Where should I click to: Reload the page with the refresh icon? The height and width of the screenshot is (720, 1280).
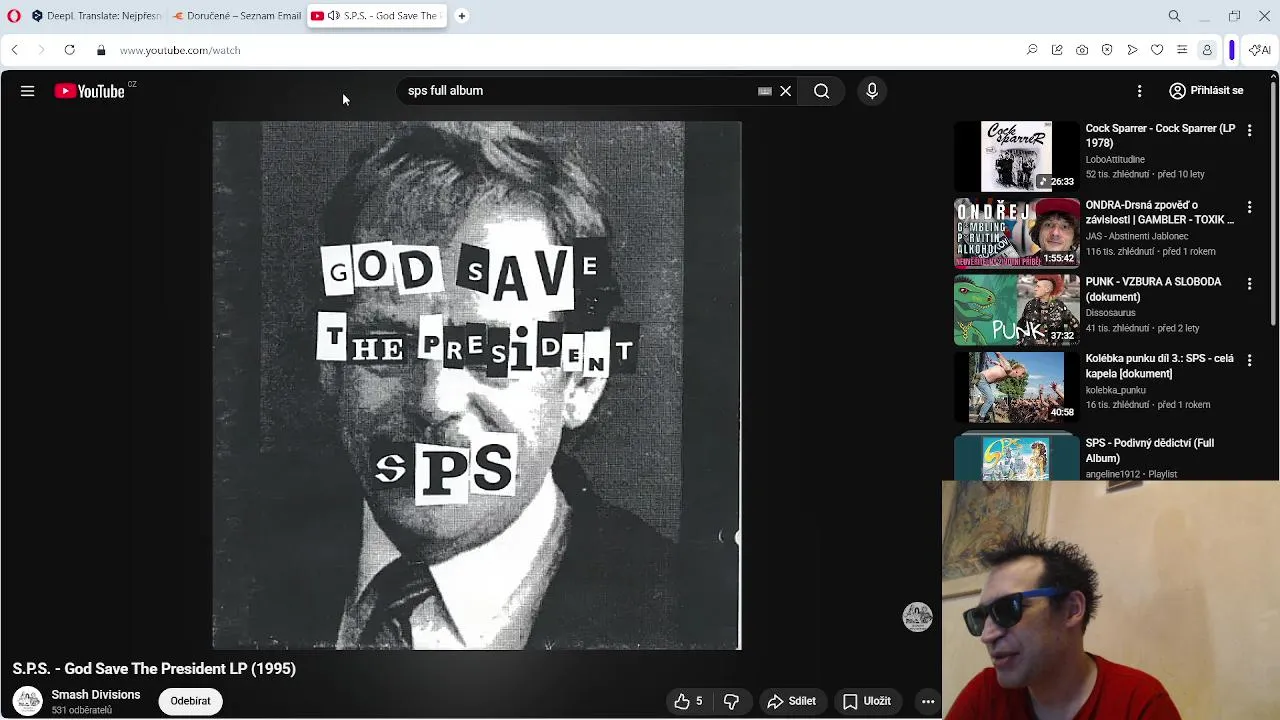coord(69,50)
